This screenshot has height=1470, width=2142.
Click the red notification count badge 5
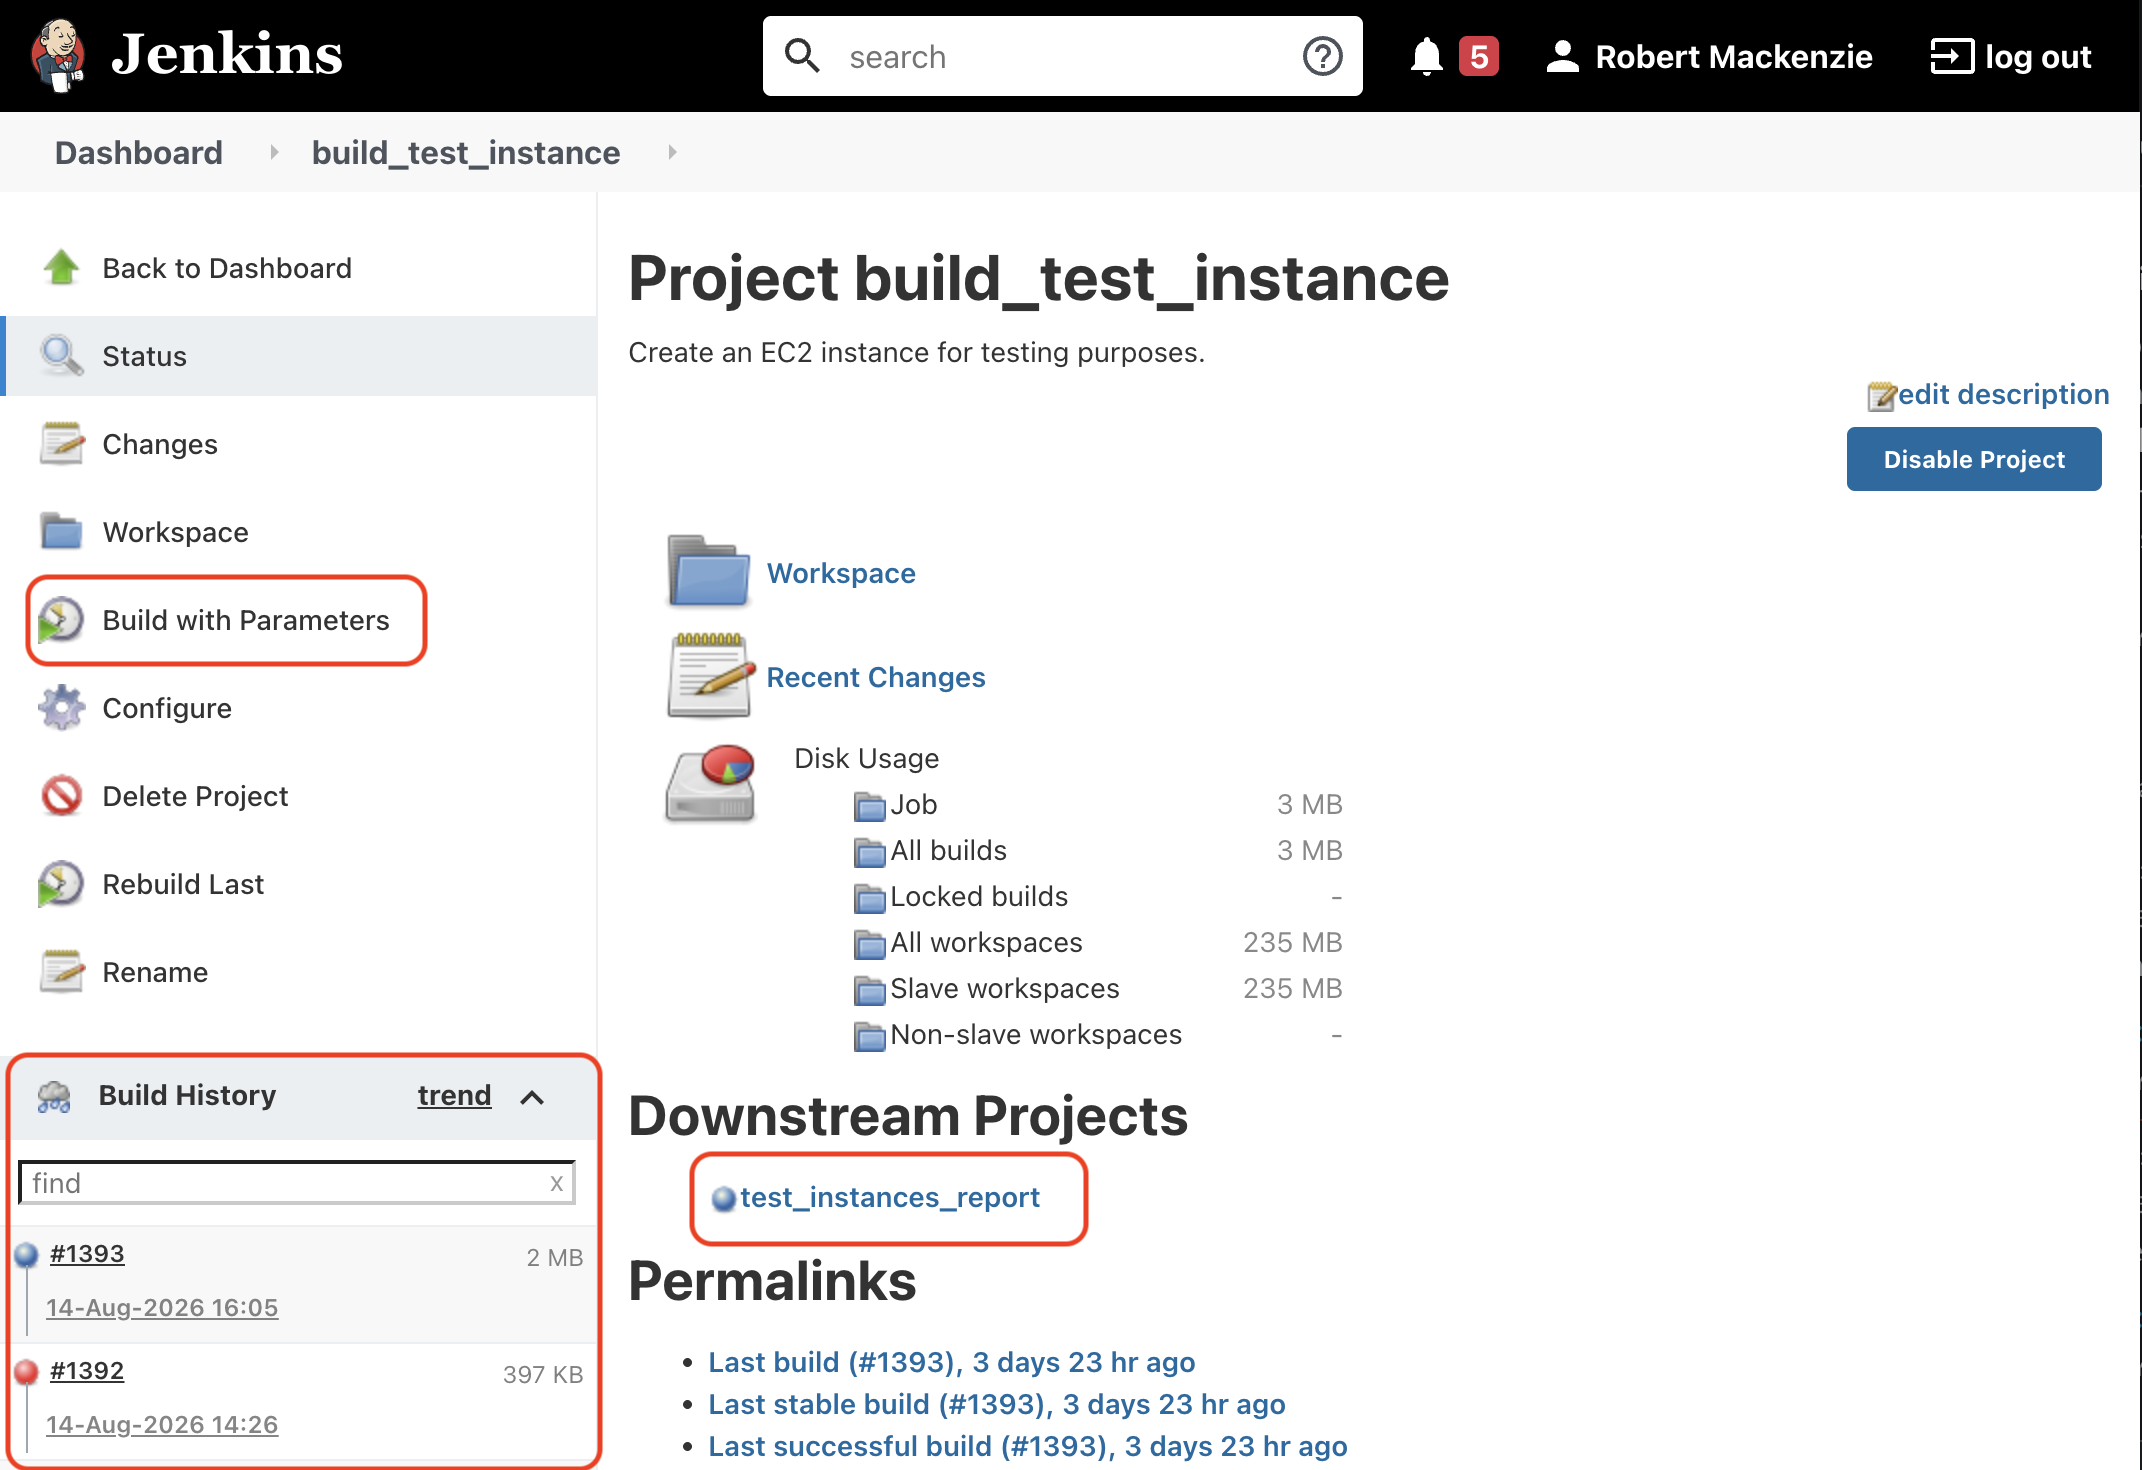(1478, 57)
